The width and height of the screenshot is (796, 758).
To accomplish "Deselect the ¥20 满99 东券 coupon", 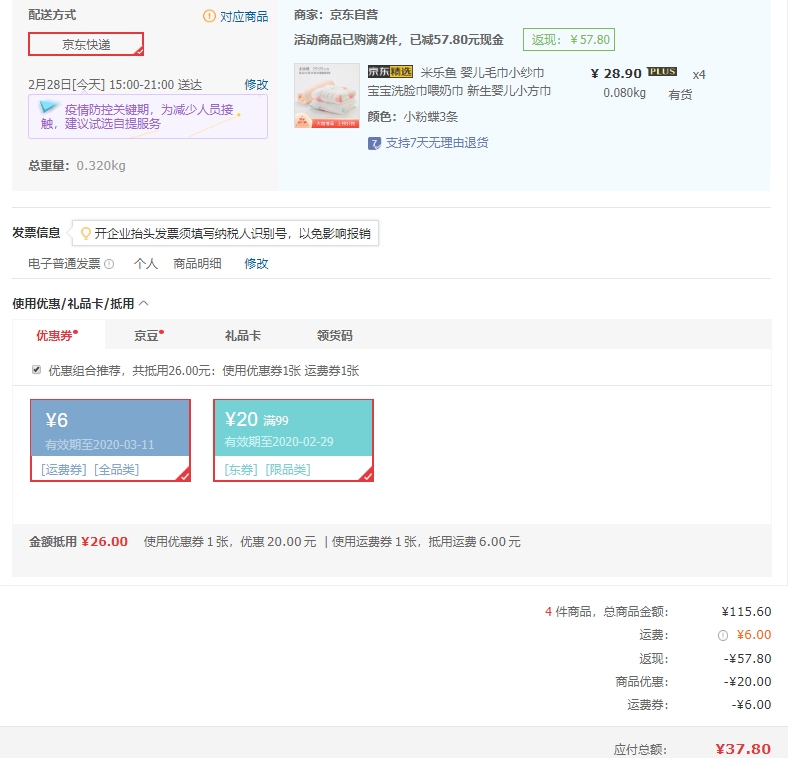I will tap(293, 440).
